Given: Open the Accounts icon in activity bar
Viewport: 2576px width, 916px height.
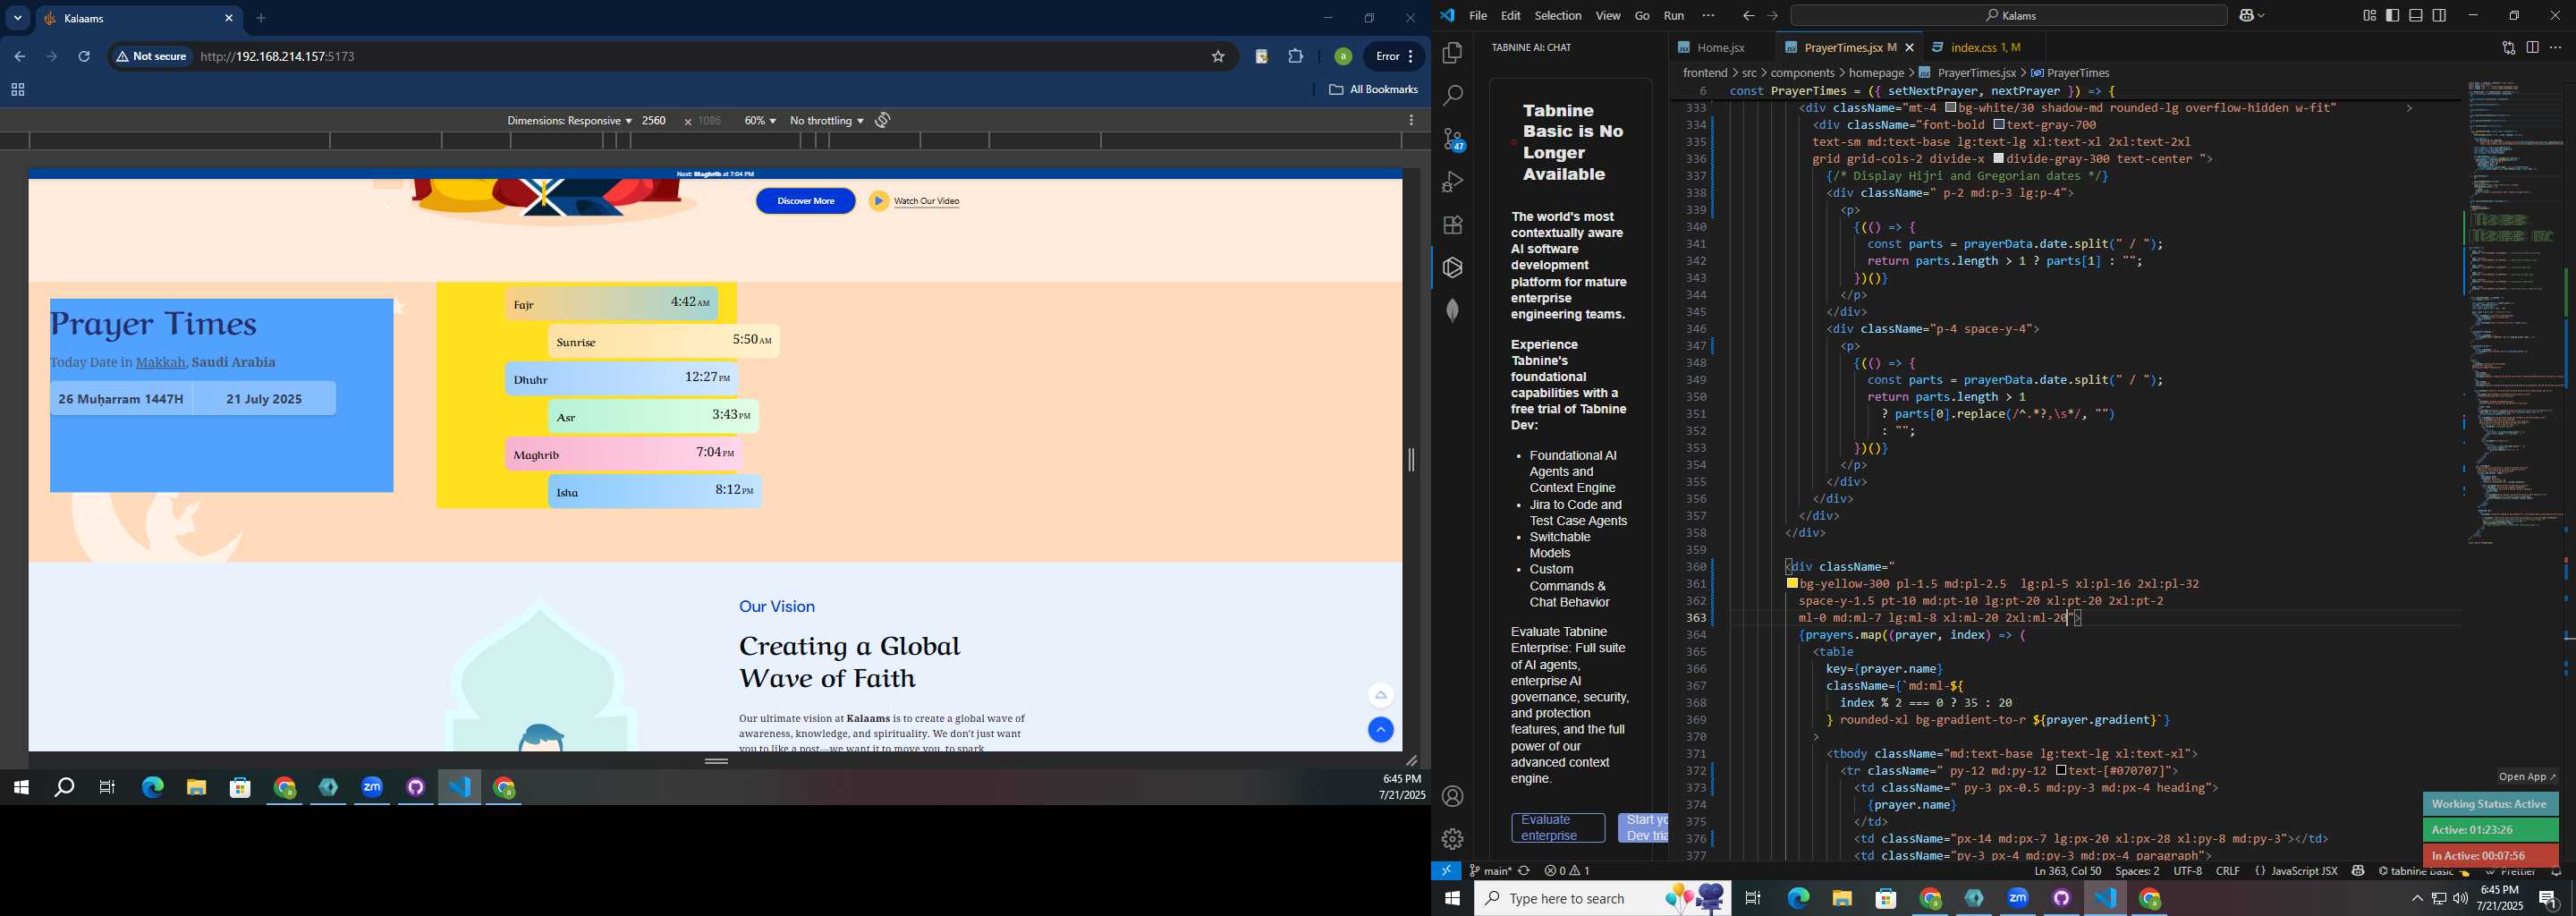Looking at the screenshot, I should click(1452, 797).
